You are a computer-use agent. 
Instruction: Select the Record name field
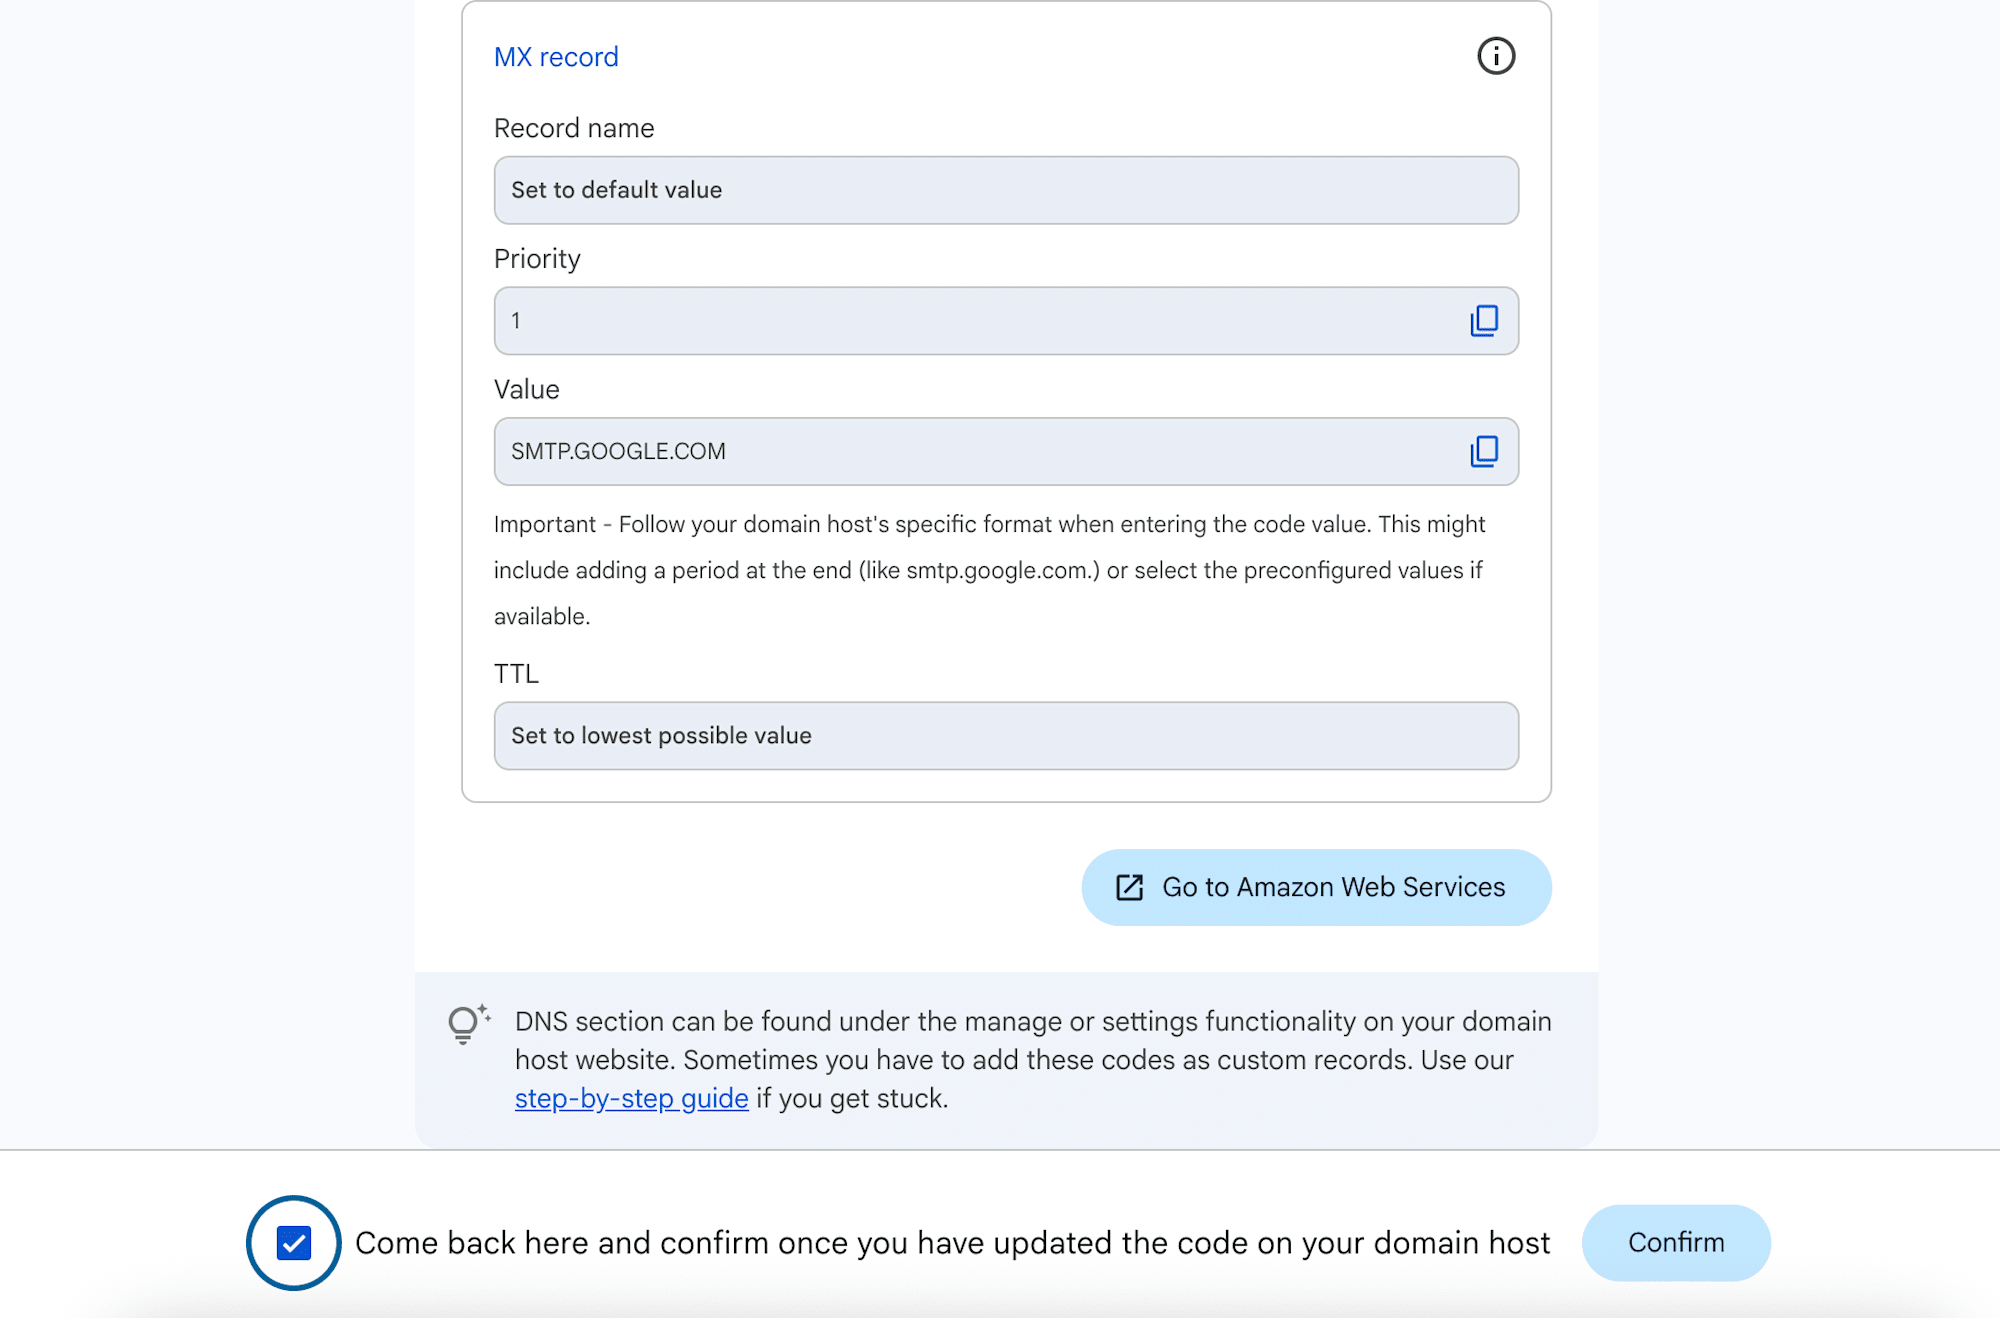pyautogui.click(x=1005, y=190)
